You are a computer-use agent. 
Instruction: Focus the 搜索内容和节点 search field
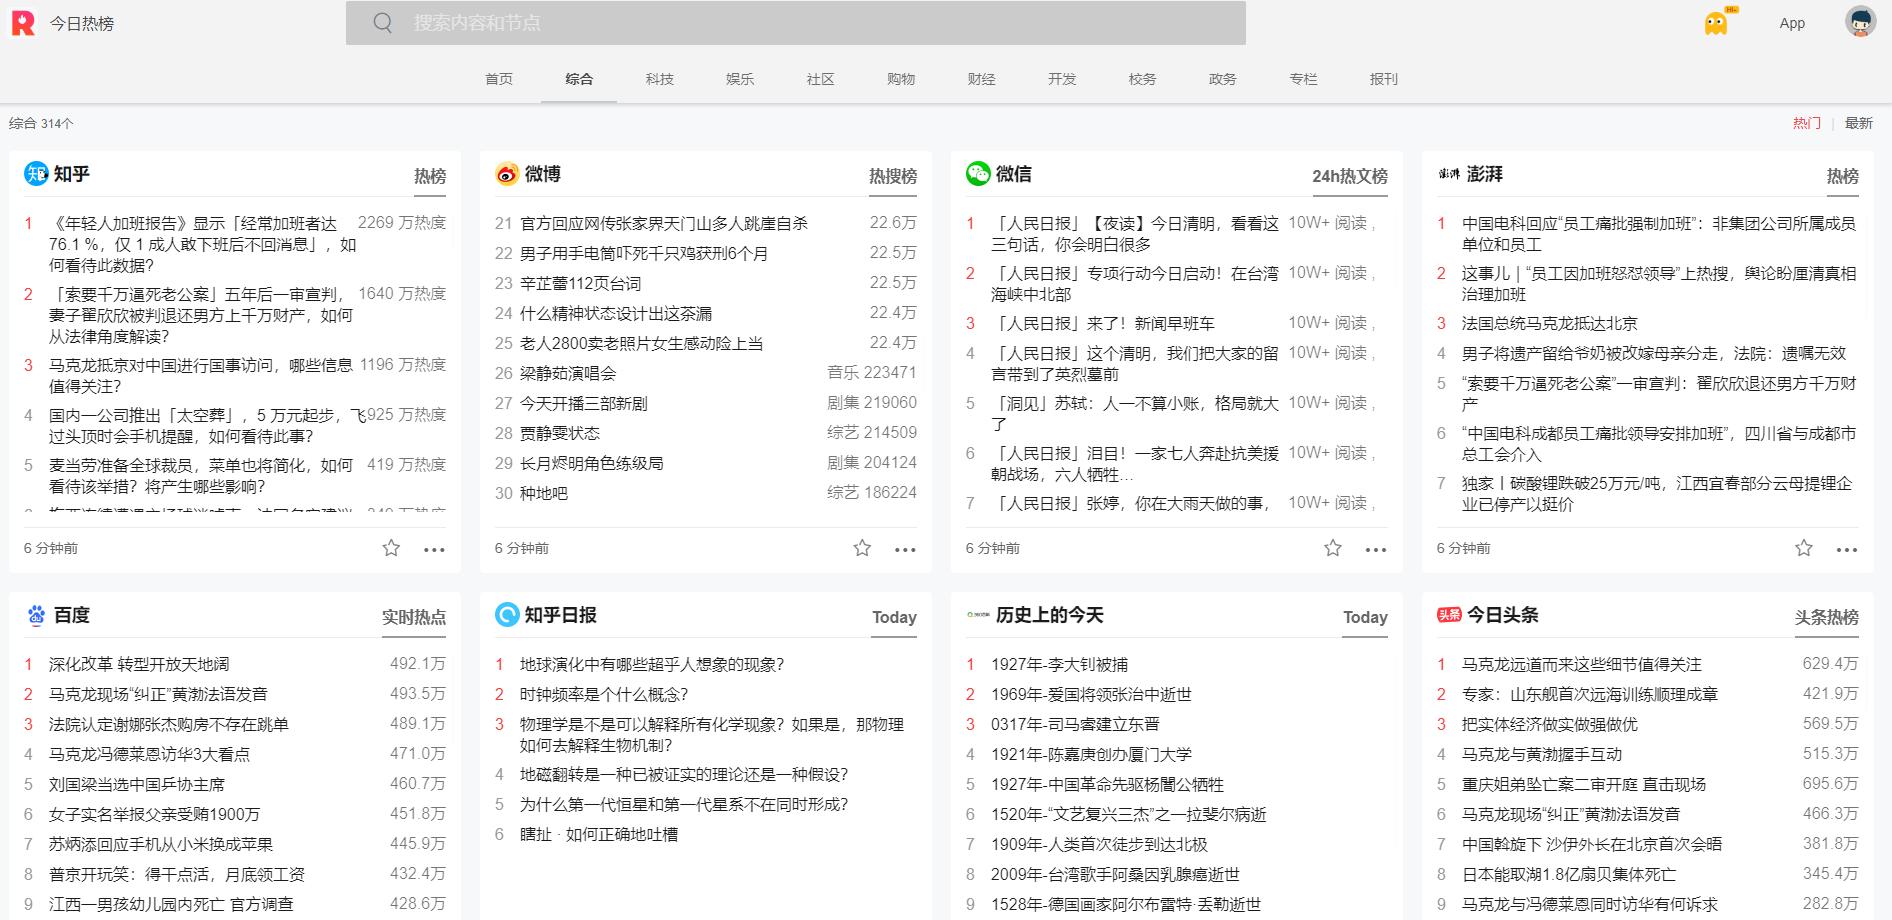[796, 22]
